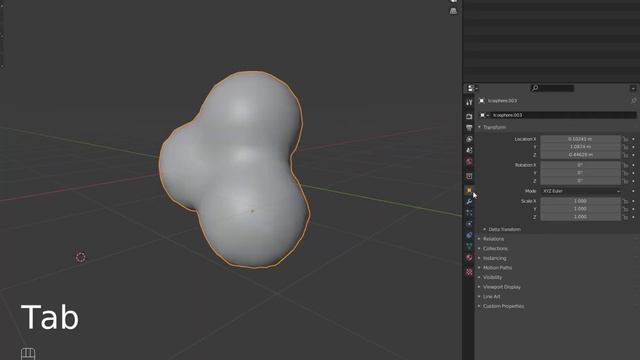Animate Location X with its dot icon
The image size is (640, 360).
pos(633,139)
